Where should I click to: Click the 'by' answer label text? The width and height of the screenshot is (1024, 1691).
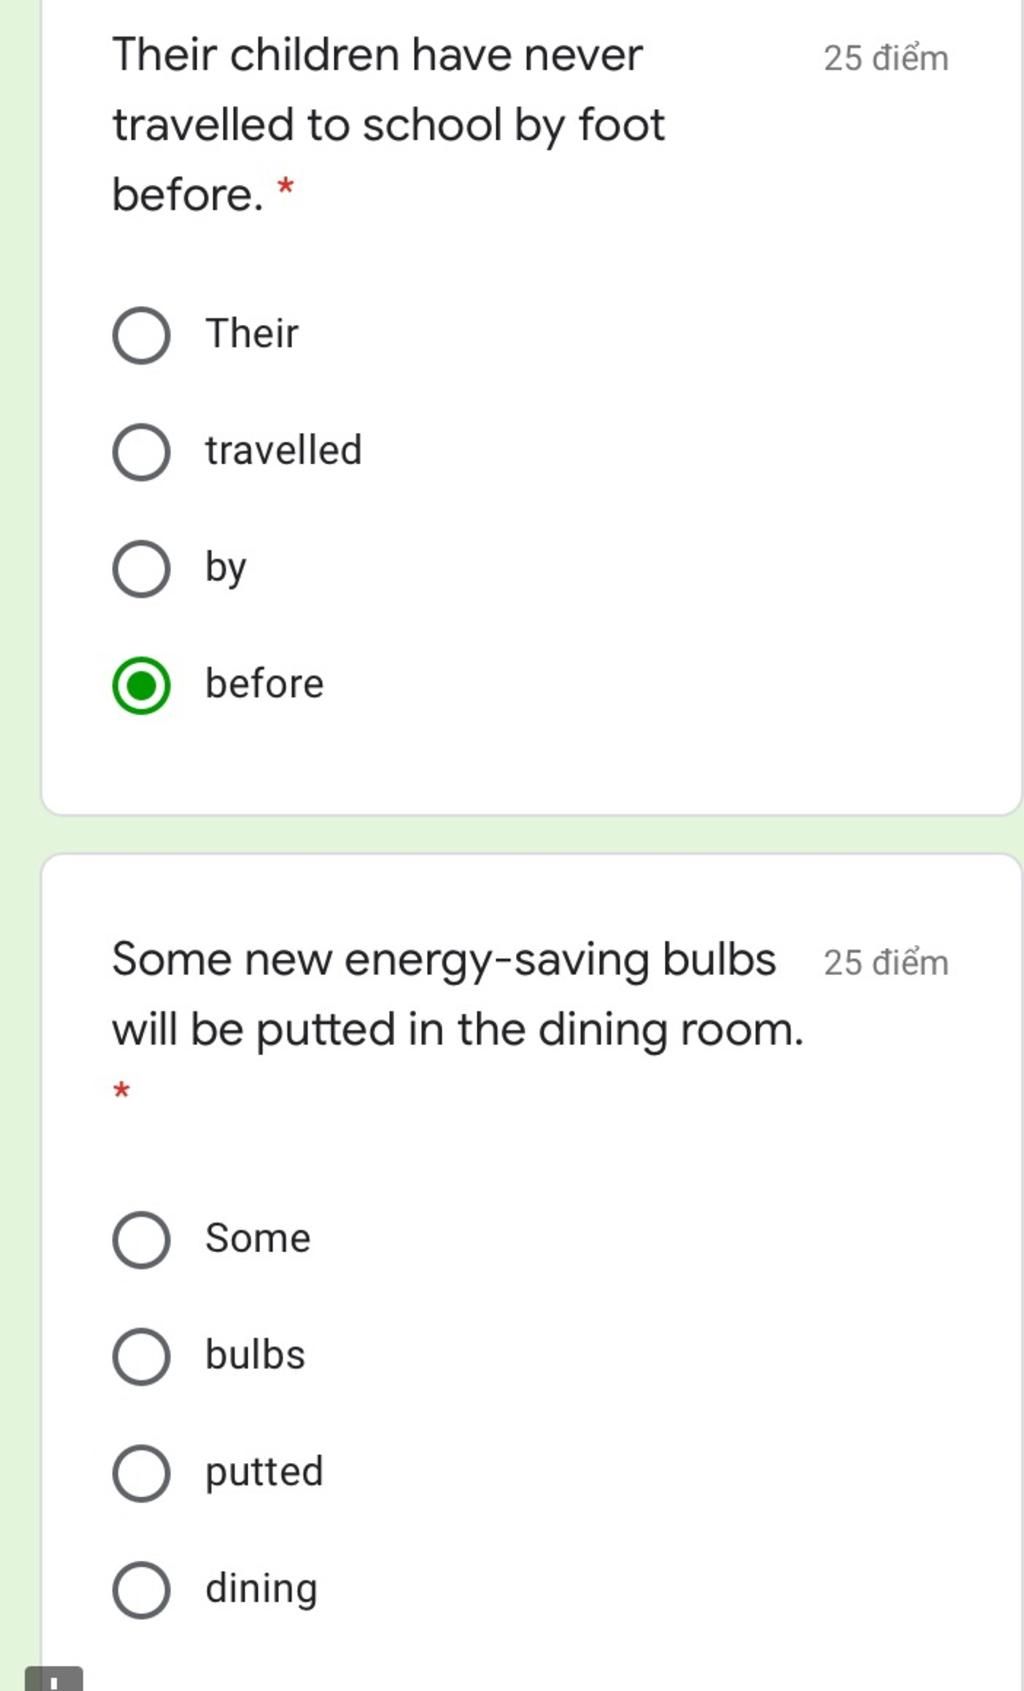[226, 568]
